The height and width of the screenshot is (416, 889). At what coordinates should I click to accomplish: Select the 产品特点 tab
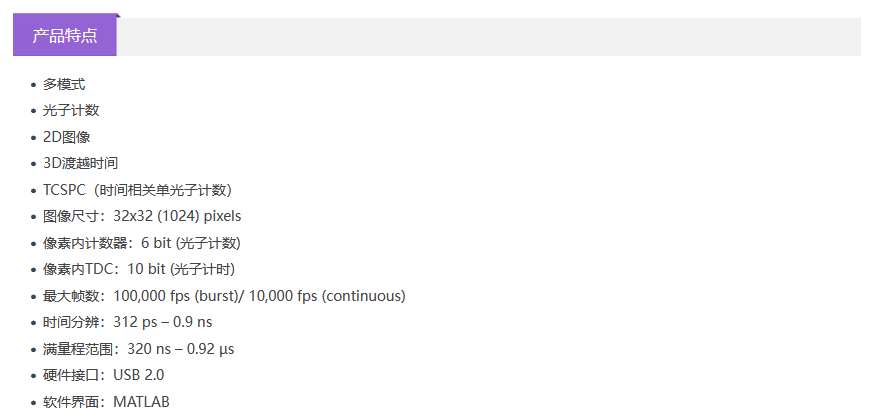pyautogui.click(x=65, y=36)
